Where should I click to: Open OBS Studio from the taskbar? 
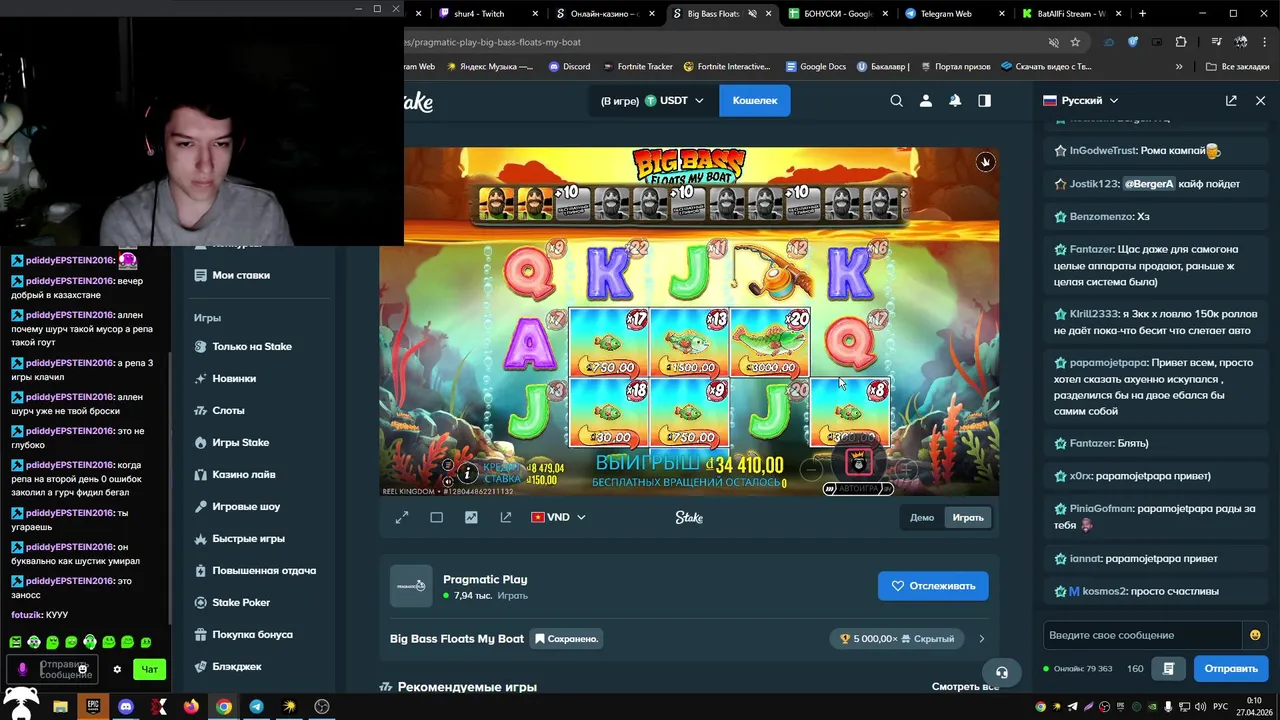tap(322, 706)
